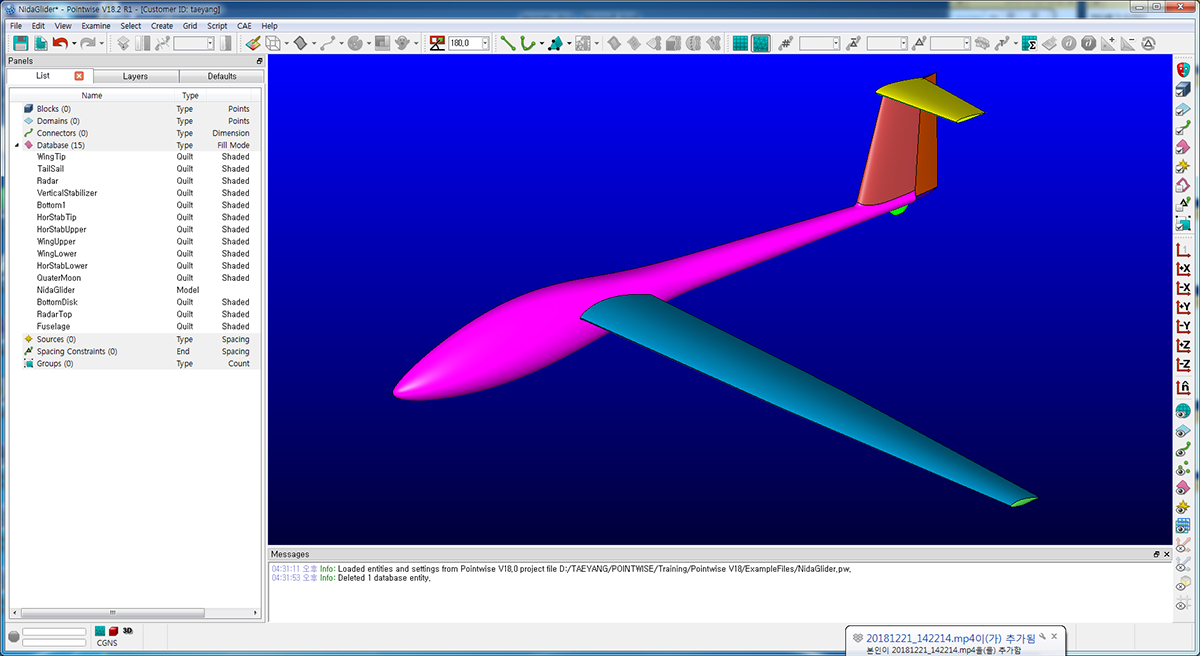1200x656 pixels.
Task: Select the VerticalStabilizer entity
Action: [x=67, y=193]
